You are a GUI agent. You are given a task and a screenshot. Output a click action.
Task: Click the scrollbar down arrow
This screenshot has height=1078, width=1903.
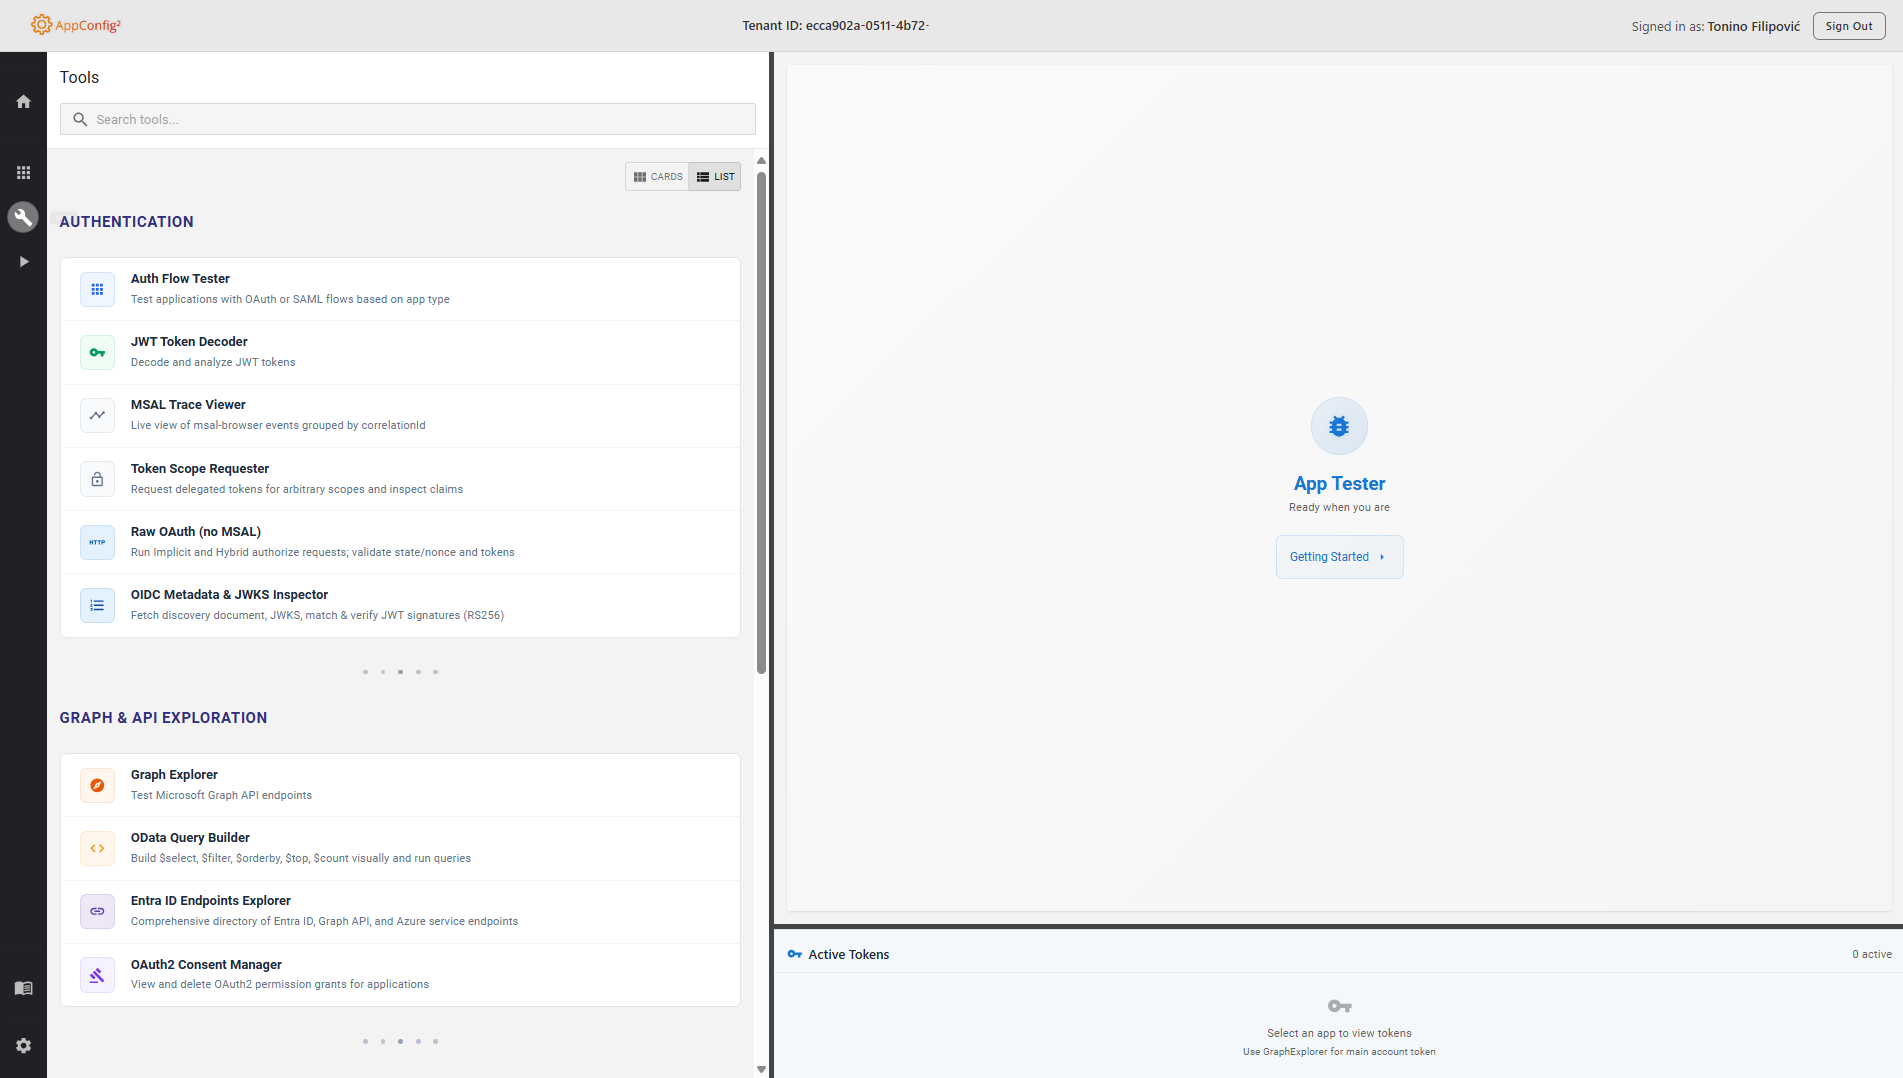click(x=761, y=1069)
